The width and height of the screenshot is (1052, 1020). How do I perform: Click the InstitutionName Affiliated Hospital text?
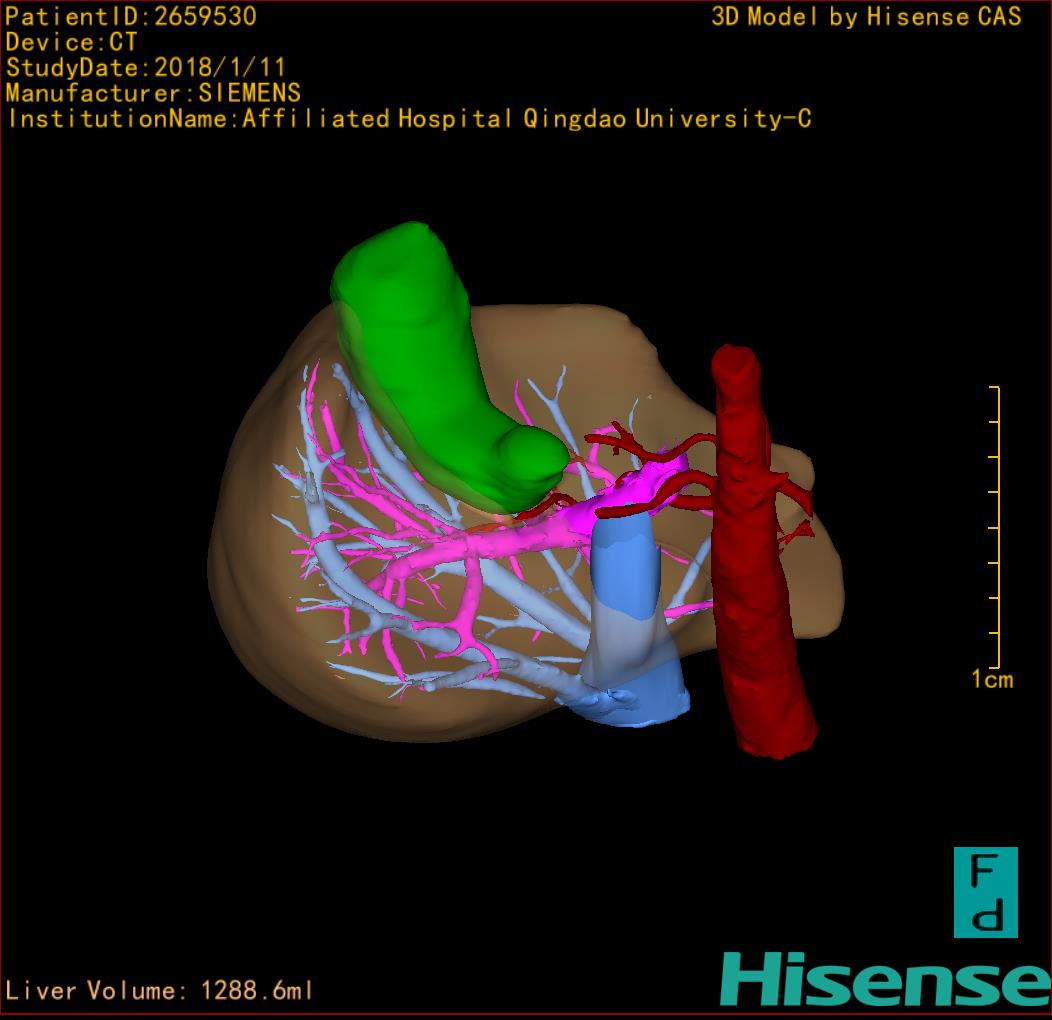(x=409, y=119)
